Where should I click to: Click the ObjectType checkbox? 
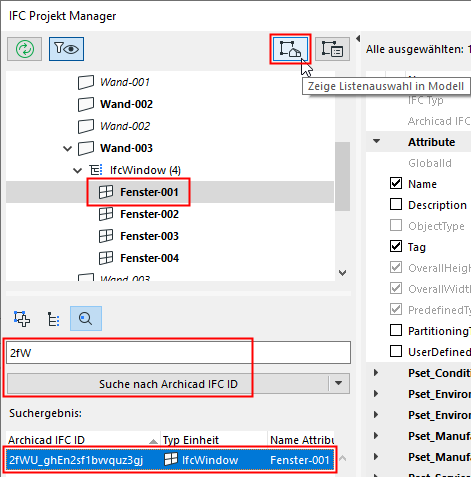click(396, 225)
